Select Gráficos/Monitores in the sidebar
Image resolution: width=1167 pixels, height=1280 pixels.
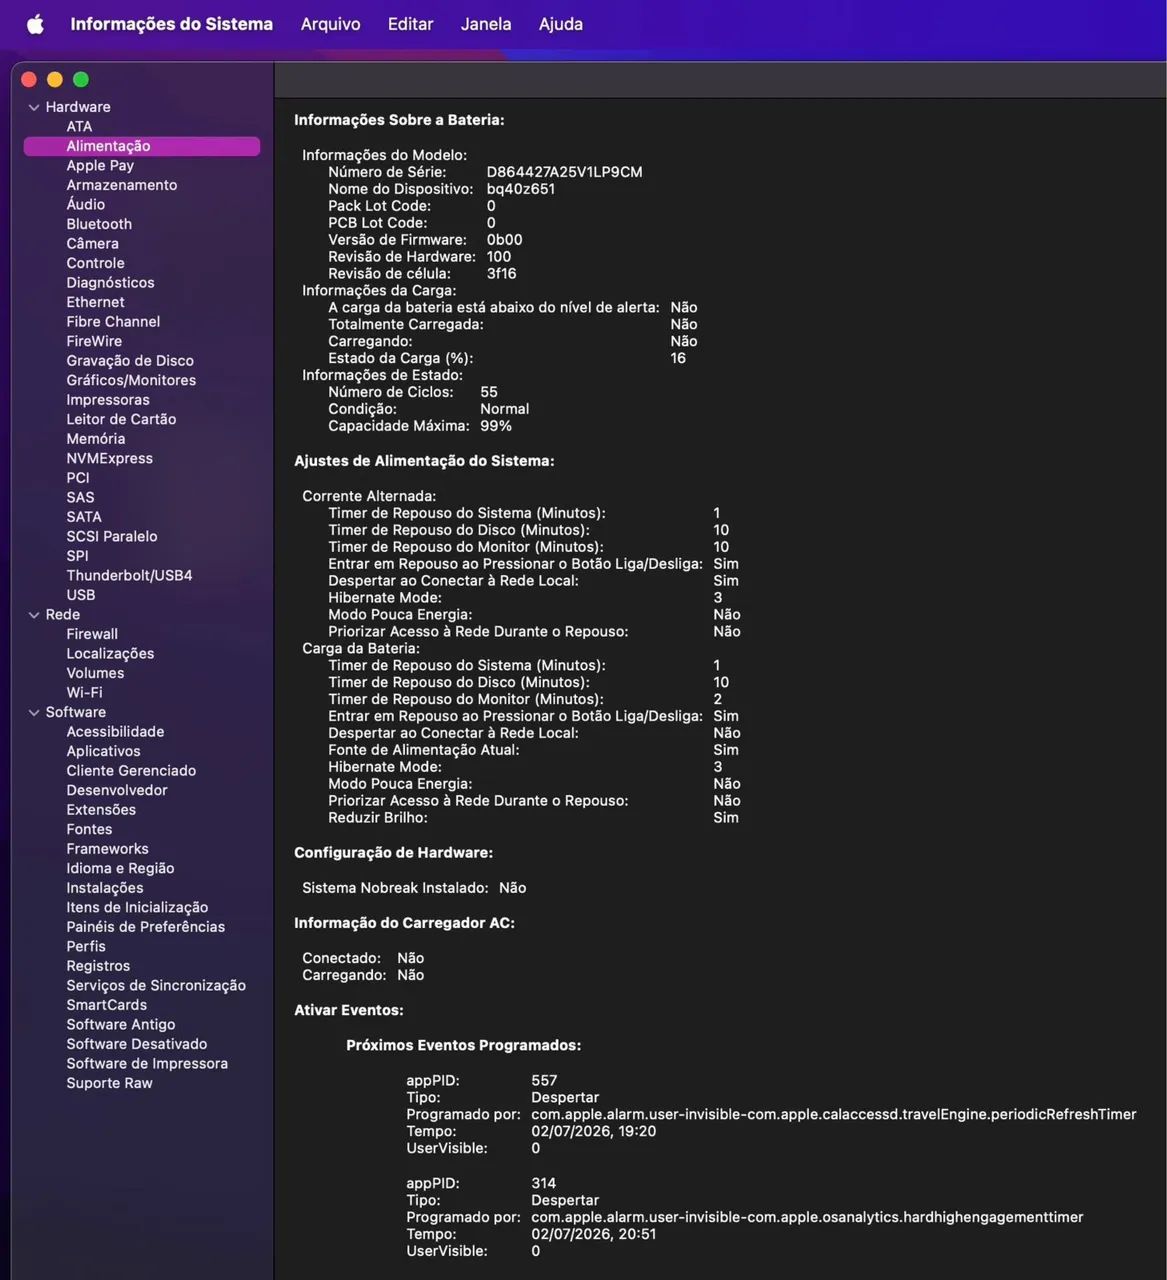[131, 380]
